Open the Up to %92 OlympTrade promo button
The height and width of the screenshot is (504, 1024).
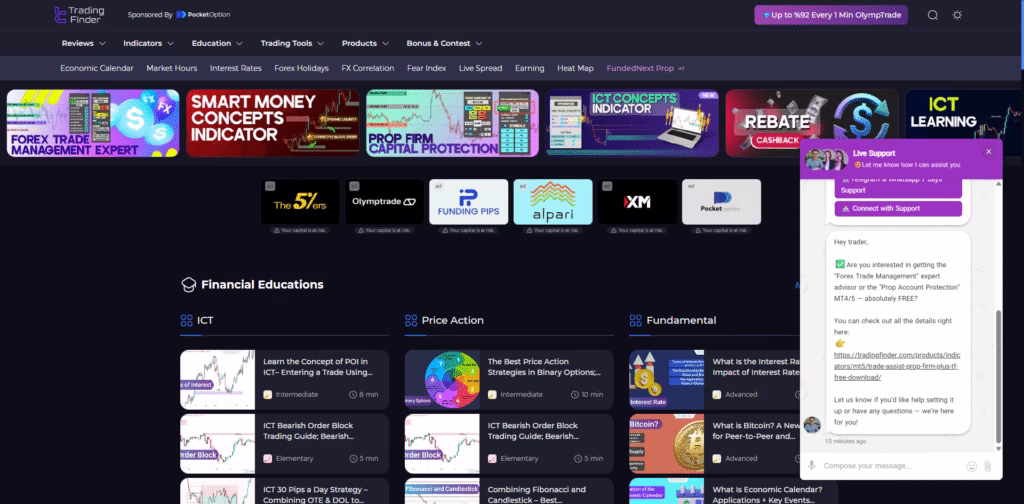point(831,15)
